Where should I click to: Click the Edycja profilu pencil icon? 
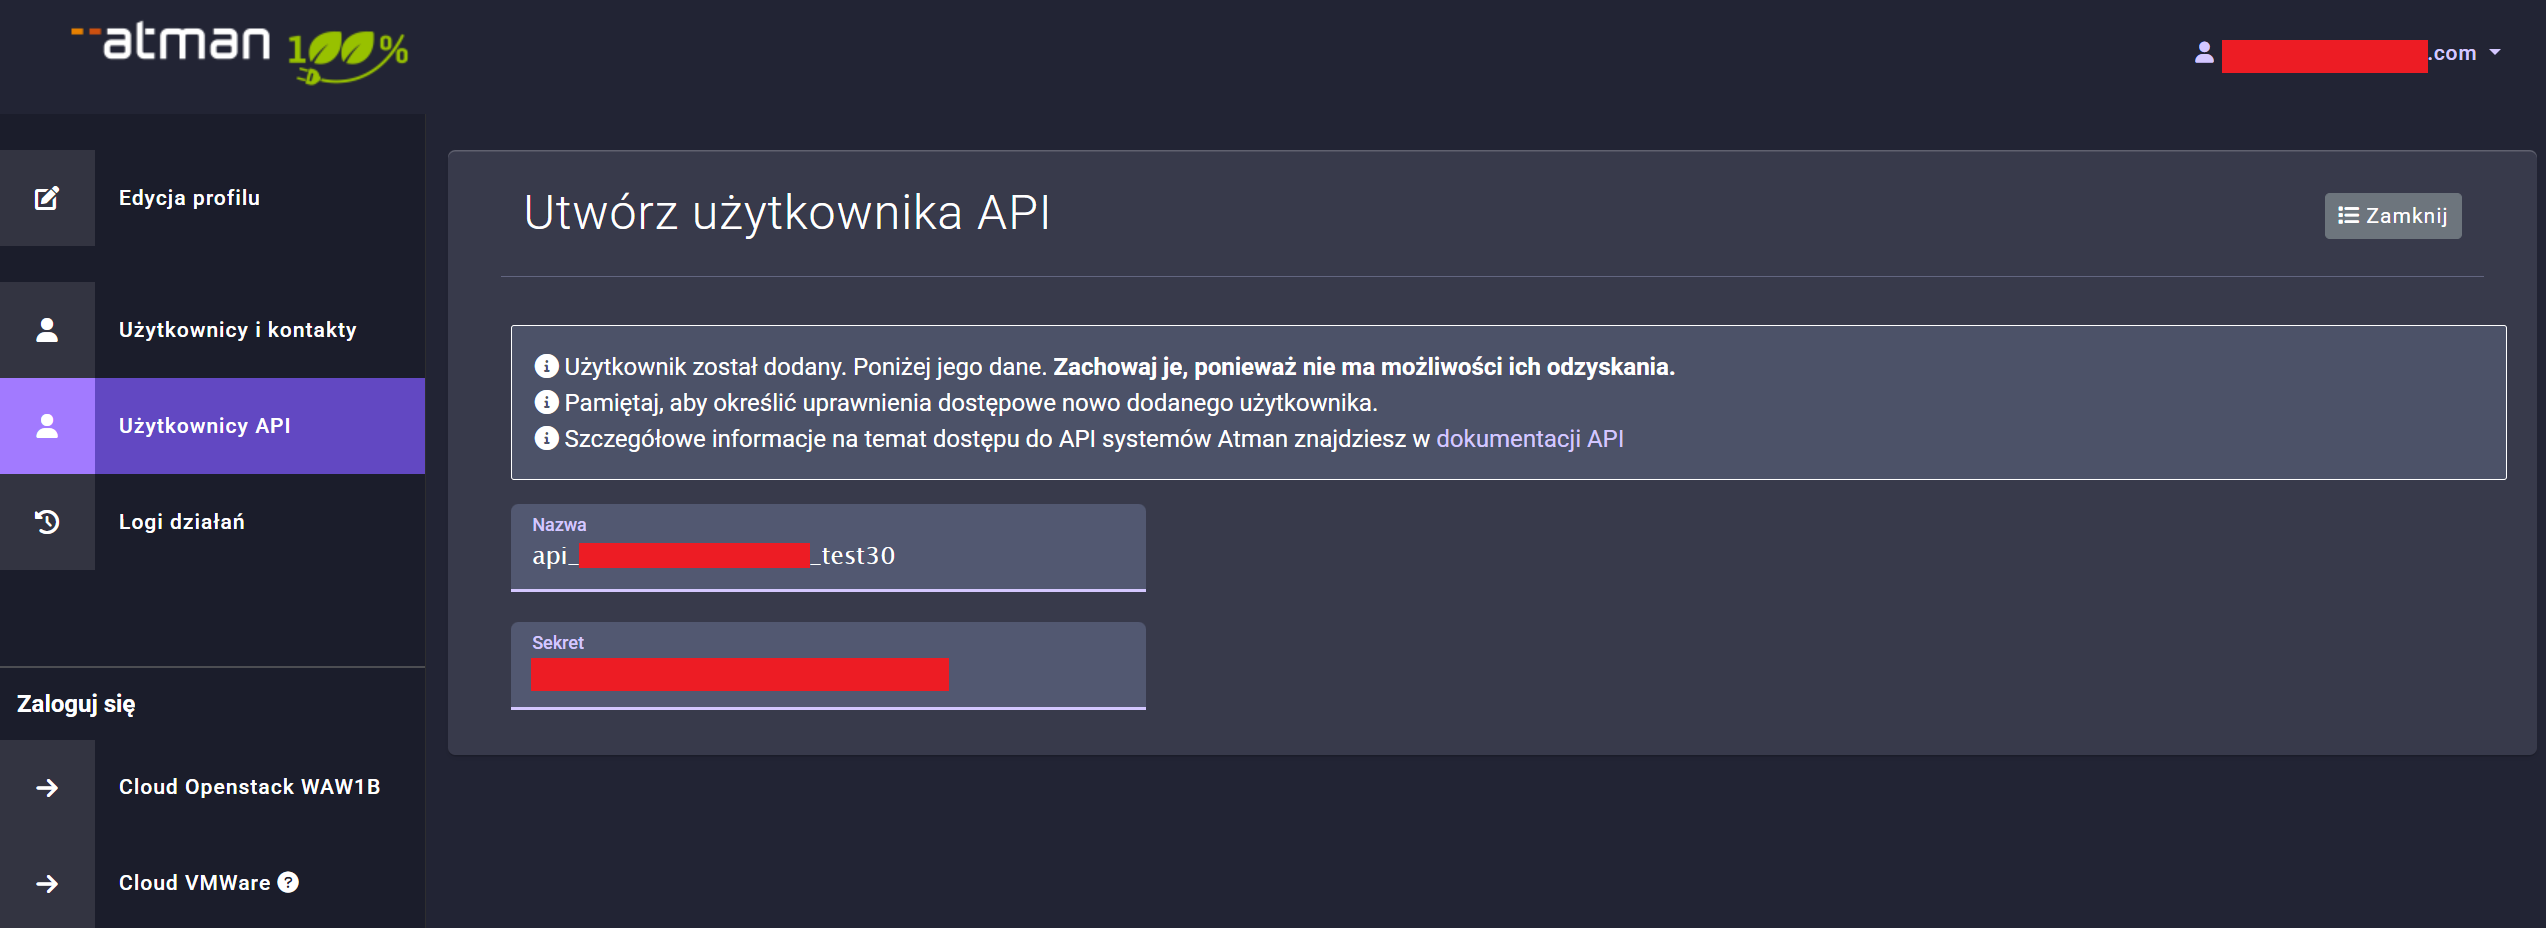tap(47, 198)
